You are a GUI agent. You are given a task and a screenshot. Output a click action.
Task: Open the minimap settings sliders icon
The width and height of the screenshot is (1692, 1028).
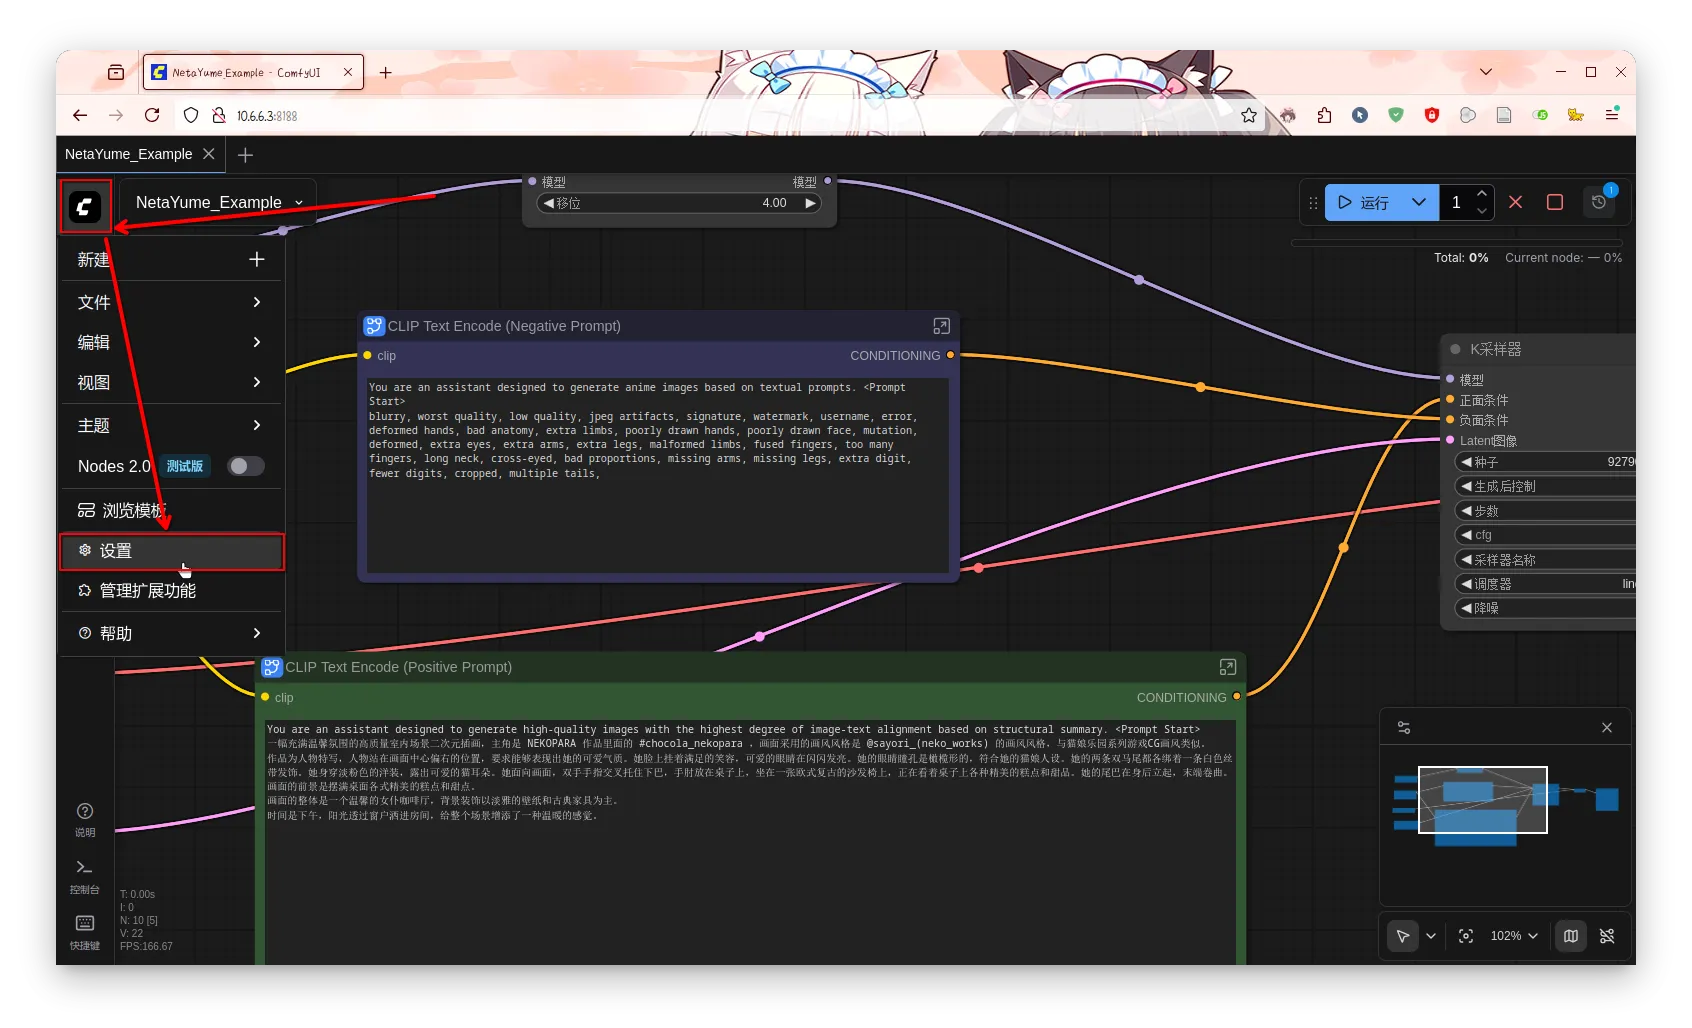[1404, 728]
